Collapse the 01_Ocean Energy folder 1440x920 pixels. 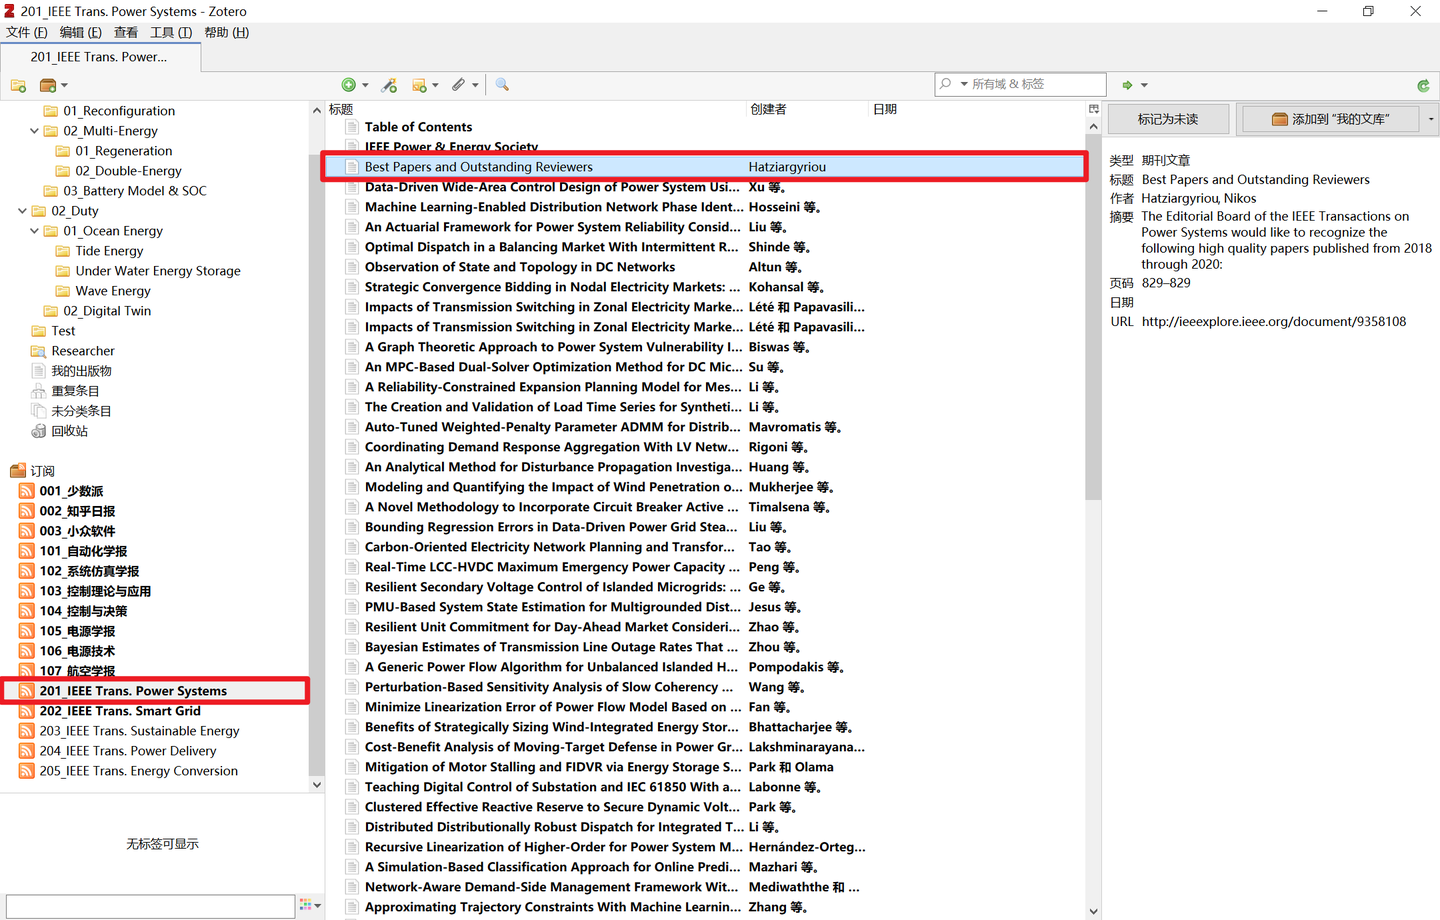click(x=34, y=230)
